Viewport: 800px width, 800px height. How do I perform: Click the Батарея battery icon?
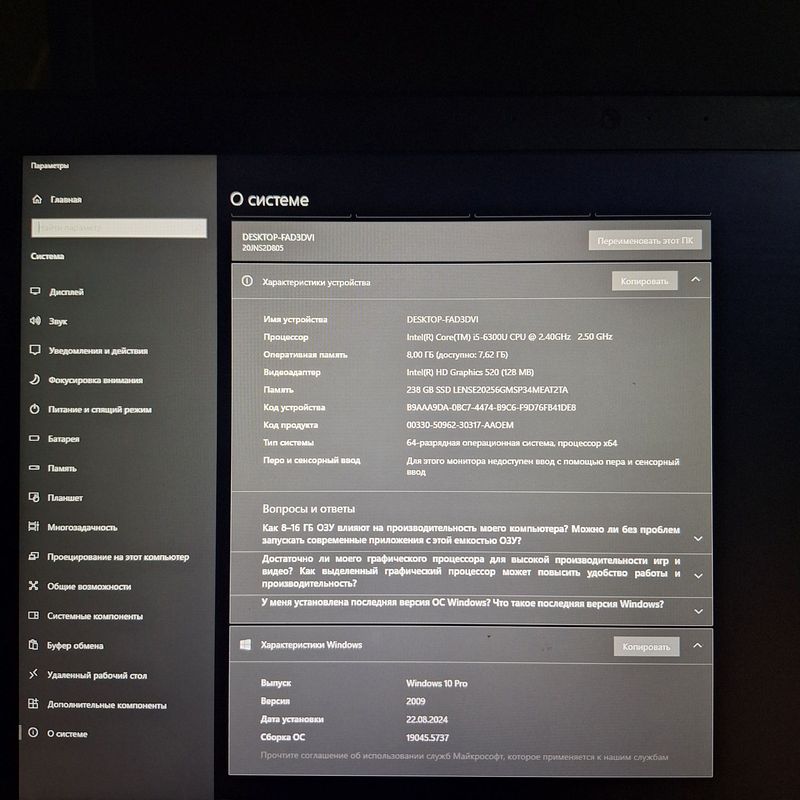[x=34, y=438]
